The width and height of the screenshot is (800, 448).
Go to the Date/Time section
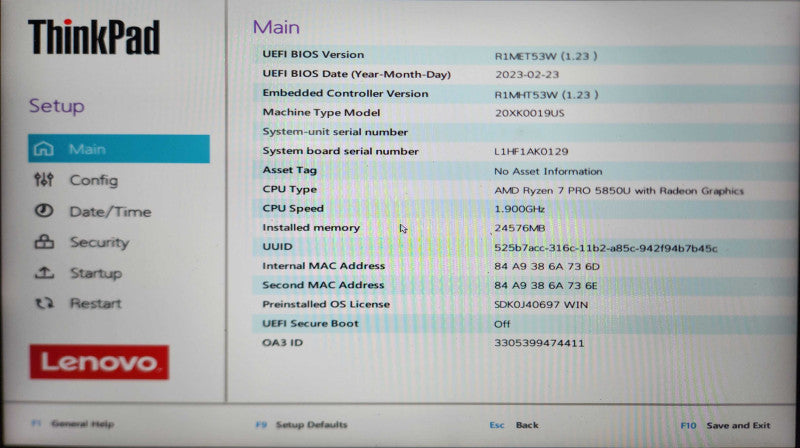pyautogui.click(x=110, y=211)
